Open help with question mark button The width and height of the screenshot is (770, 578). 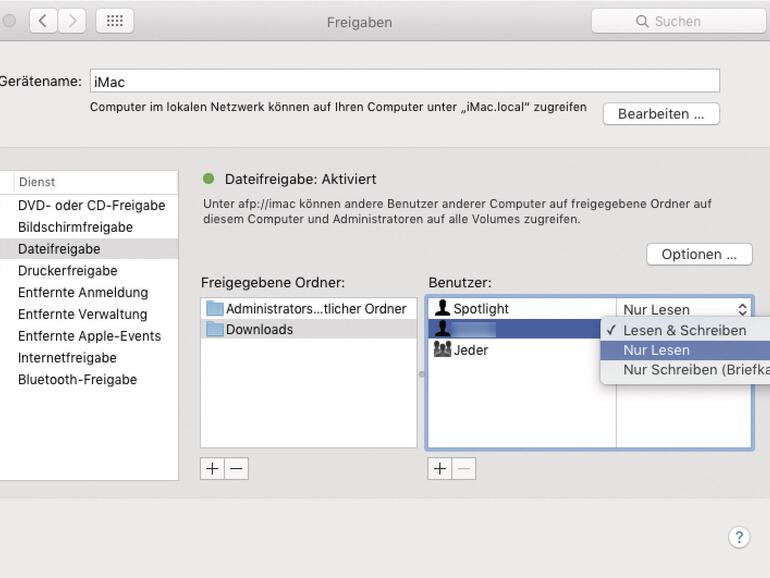(739, 537)
